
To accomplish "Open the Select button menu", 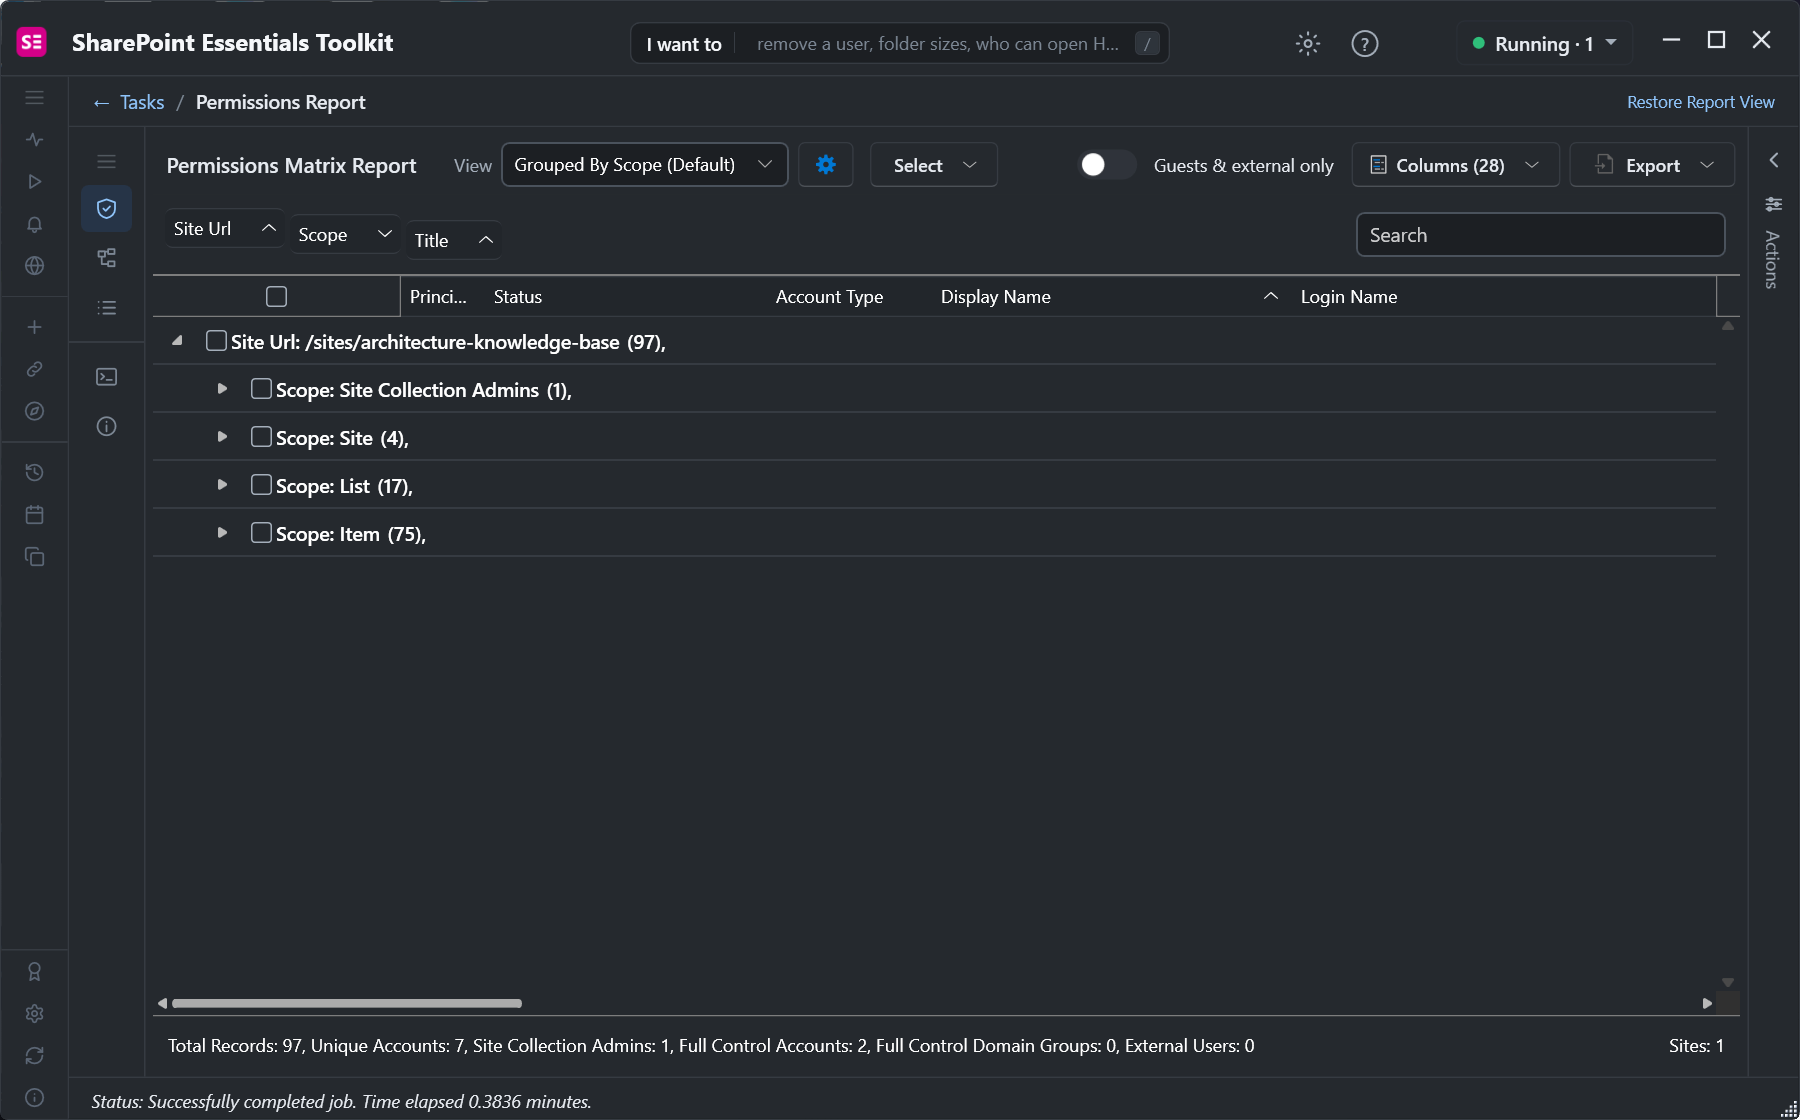I will coord(934,165).
